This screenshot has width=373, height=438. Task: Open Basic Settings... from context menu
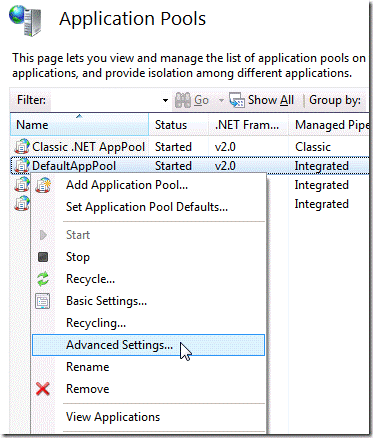coord(148,301)
